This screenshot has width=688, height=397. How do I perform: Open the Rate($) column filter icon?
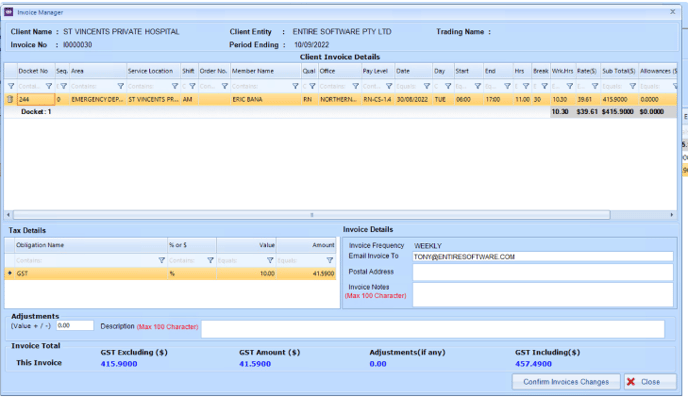595,86
